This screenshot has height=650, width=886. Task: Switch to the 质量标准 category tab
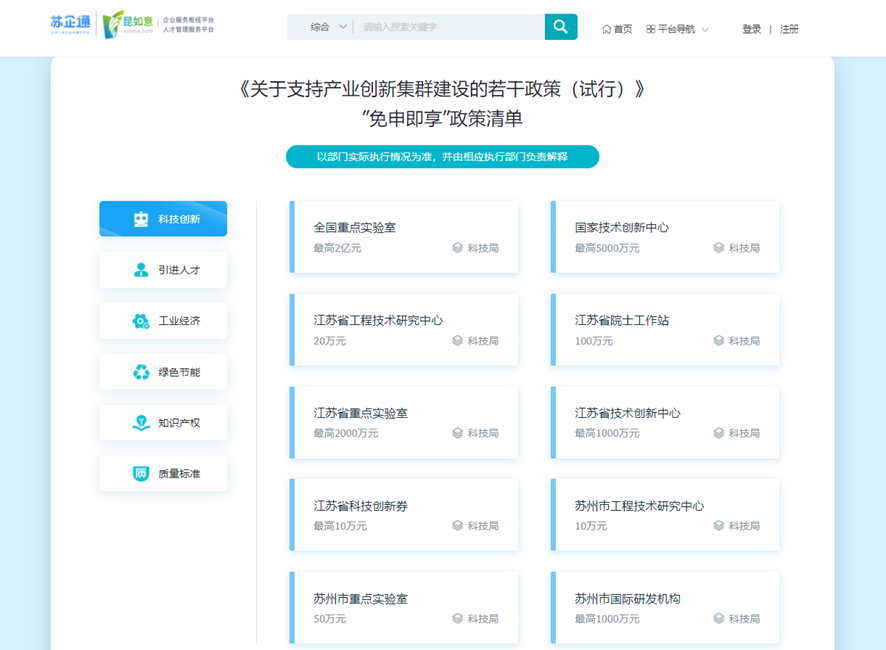point(163,474)
